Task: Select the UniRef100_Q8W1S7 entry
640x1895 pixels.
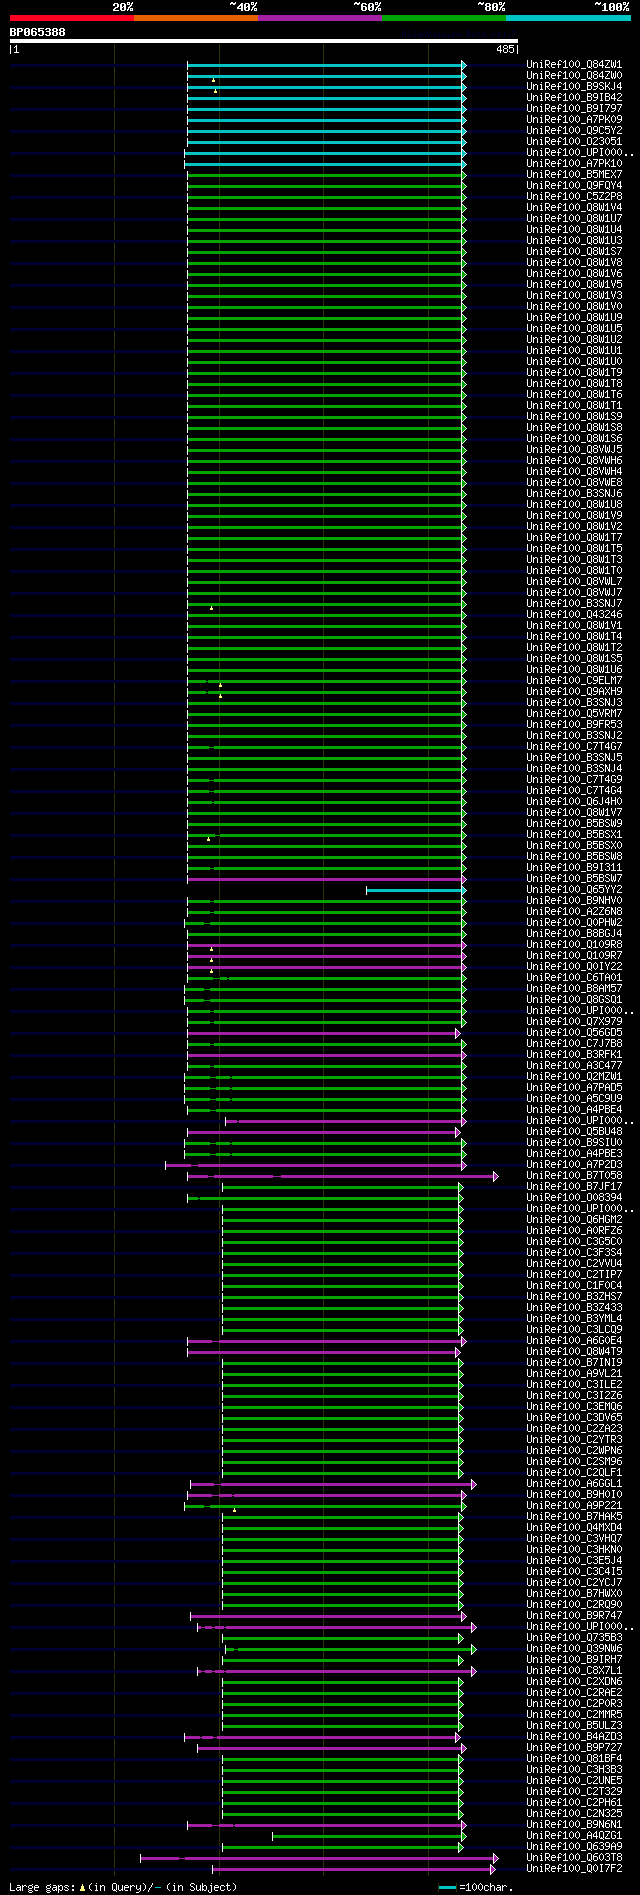Action: [574, 252]
